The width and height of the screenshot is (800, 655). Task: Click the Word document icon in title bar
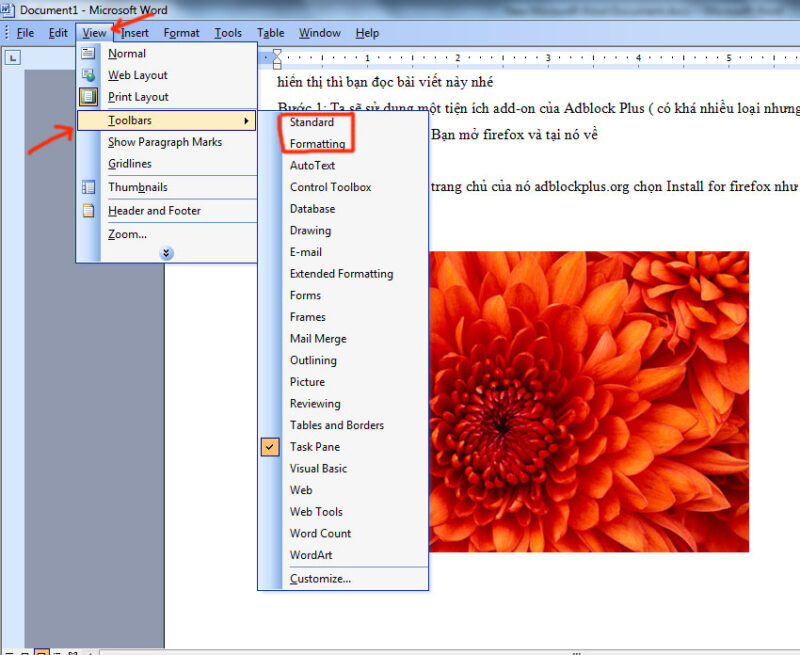(x=9, y=9)
